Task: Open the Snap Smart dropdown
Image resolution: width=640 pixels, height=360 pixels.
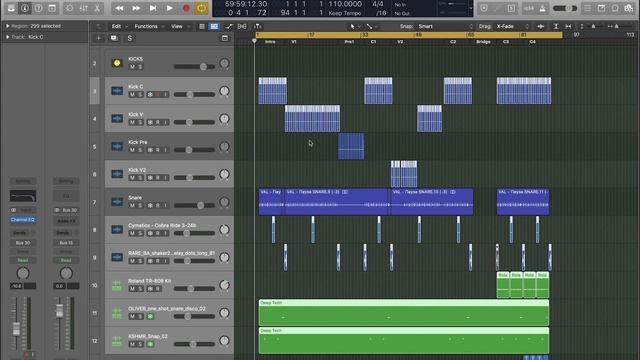Action: pos(445,27)
